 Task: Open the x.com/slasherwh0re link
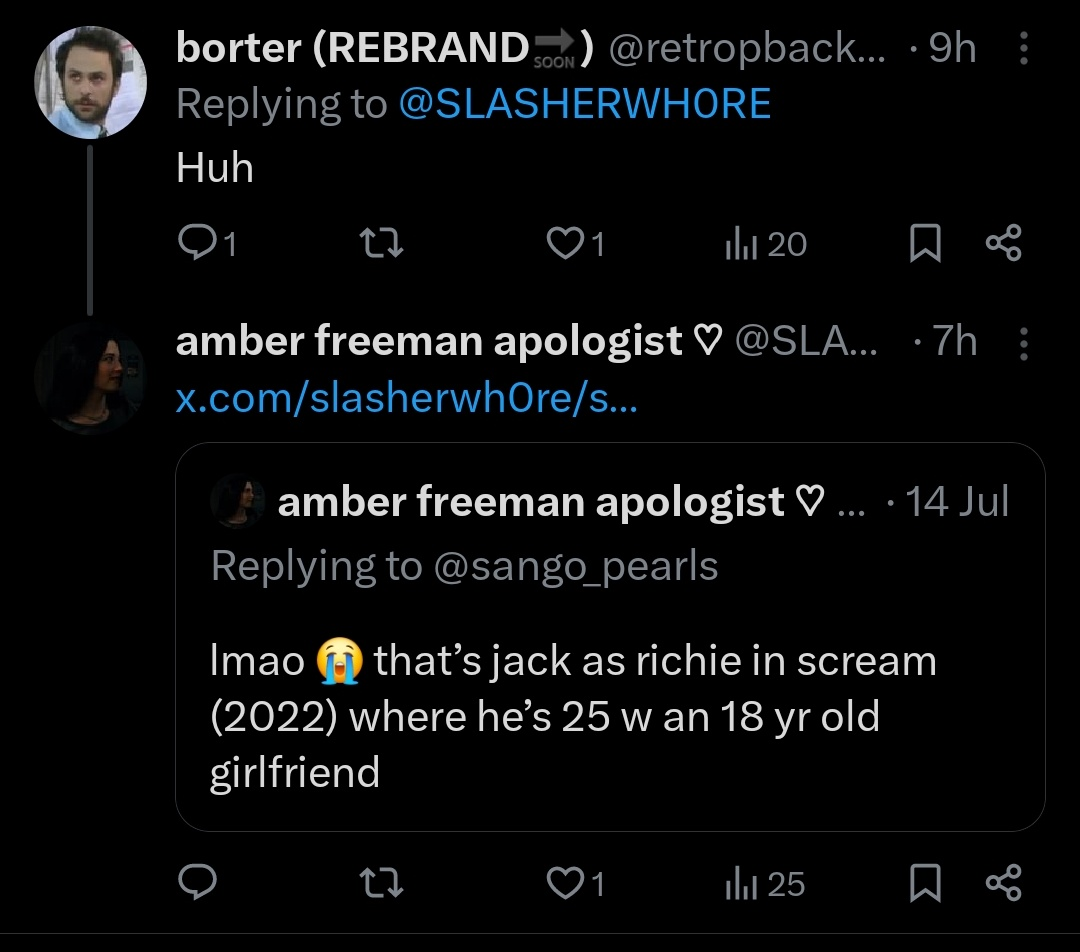point(407,400)
